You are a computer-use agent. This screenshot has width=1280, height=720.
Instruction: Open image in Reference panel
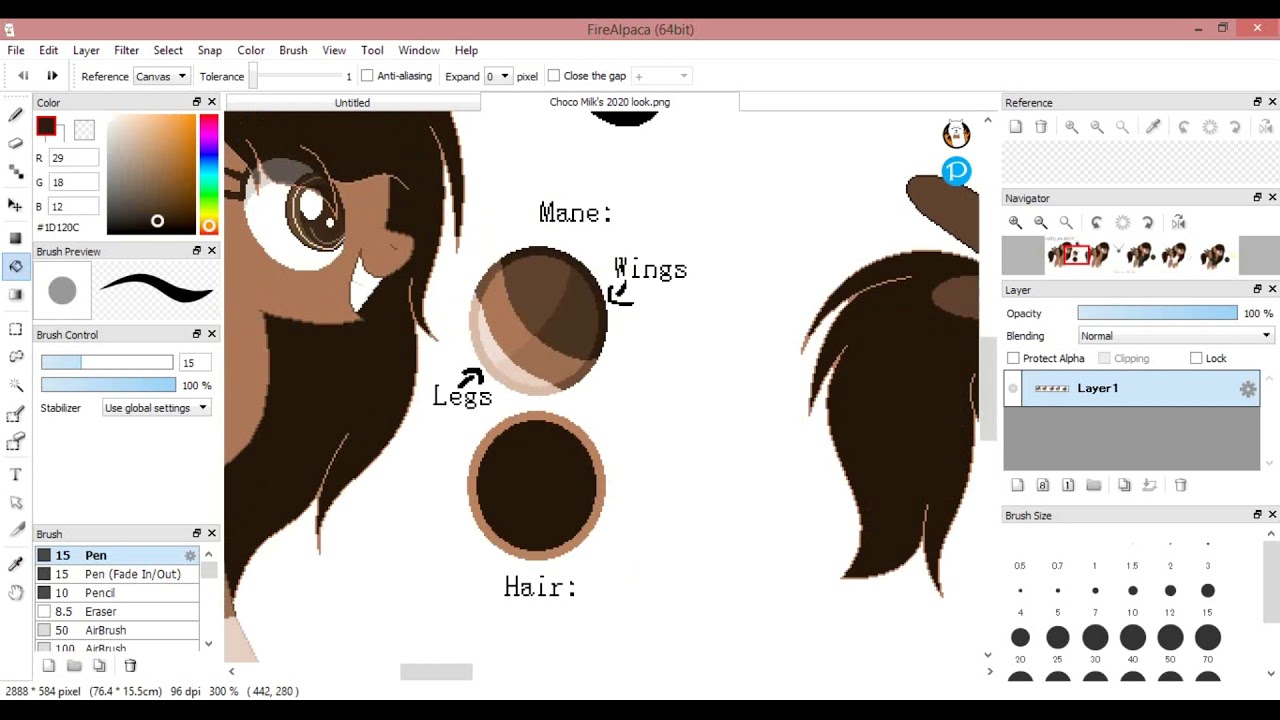click(1016, 127)
